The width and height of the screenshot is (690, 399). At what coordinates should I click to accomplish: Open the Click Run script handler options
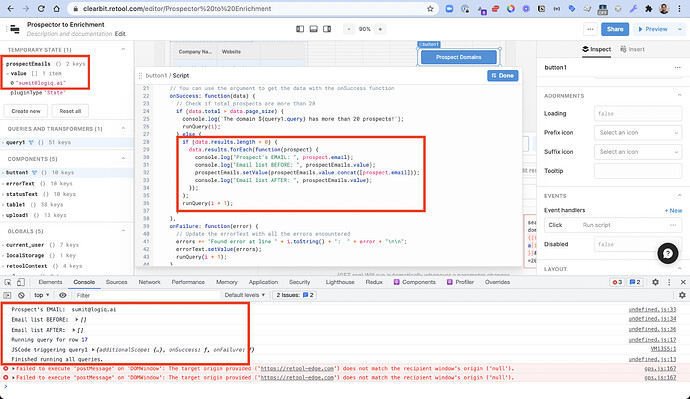pos(673,225)
